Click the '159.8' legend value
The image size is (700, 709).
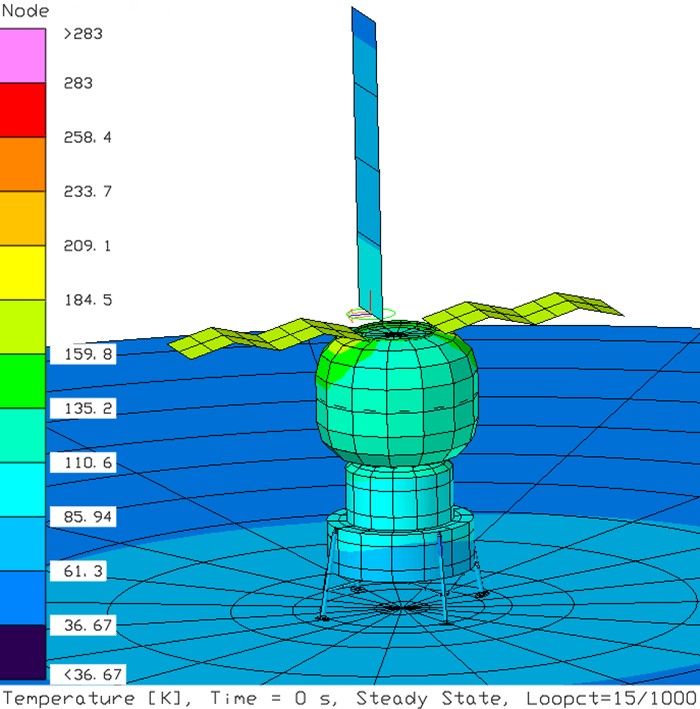(x=88, y=354)
